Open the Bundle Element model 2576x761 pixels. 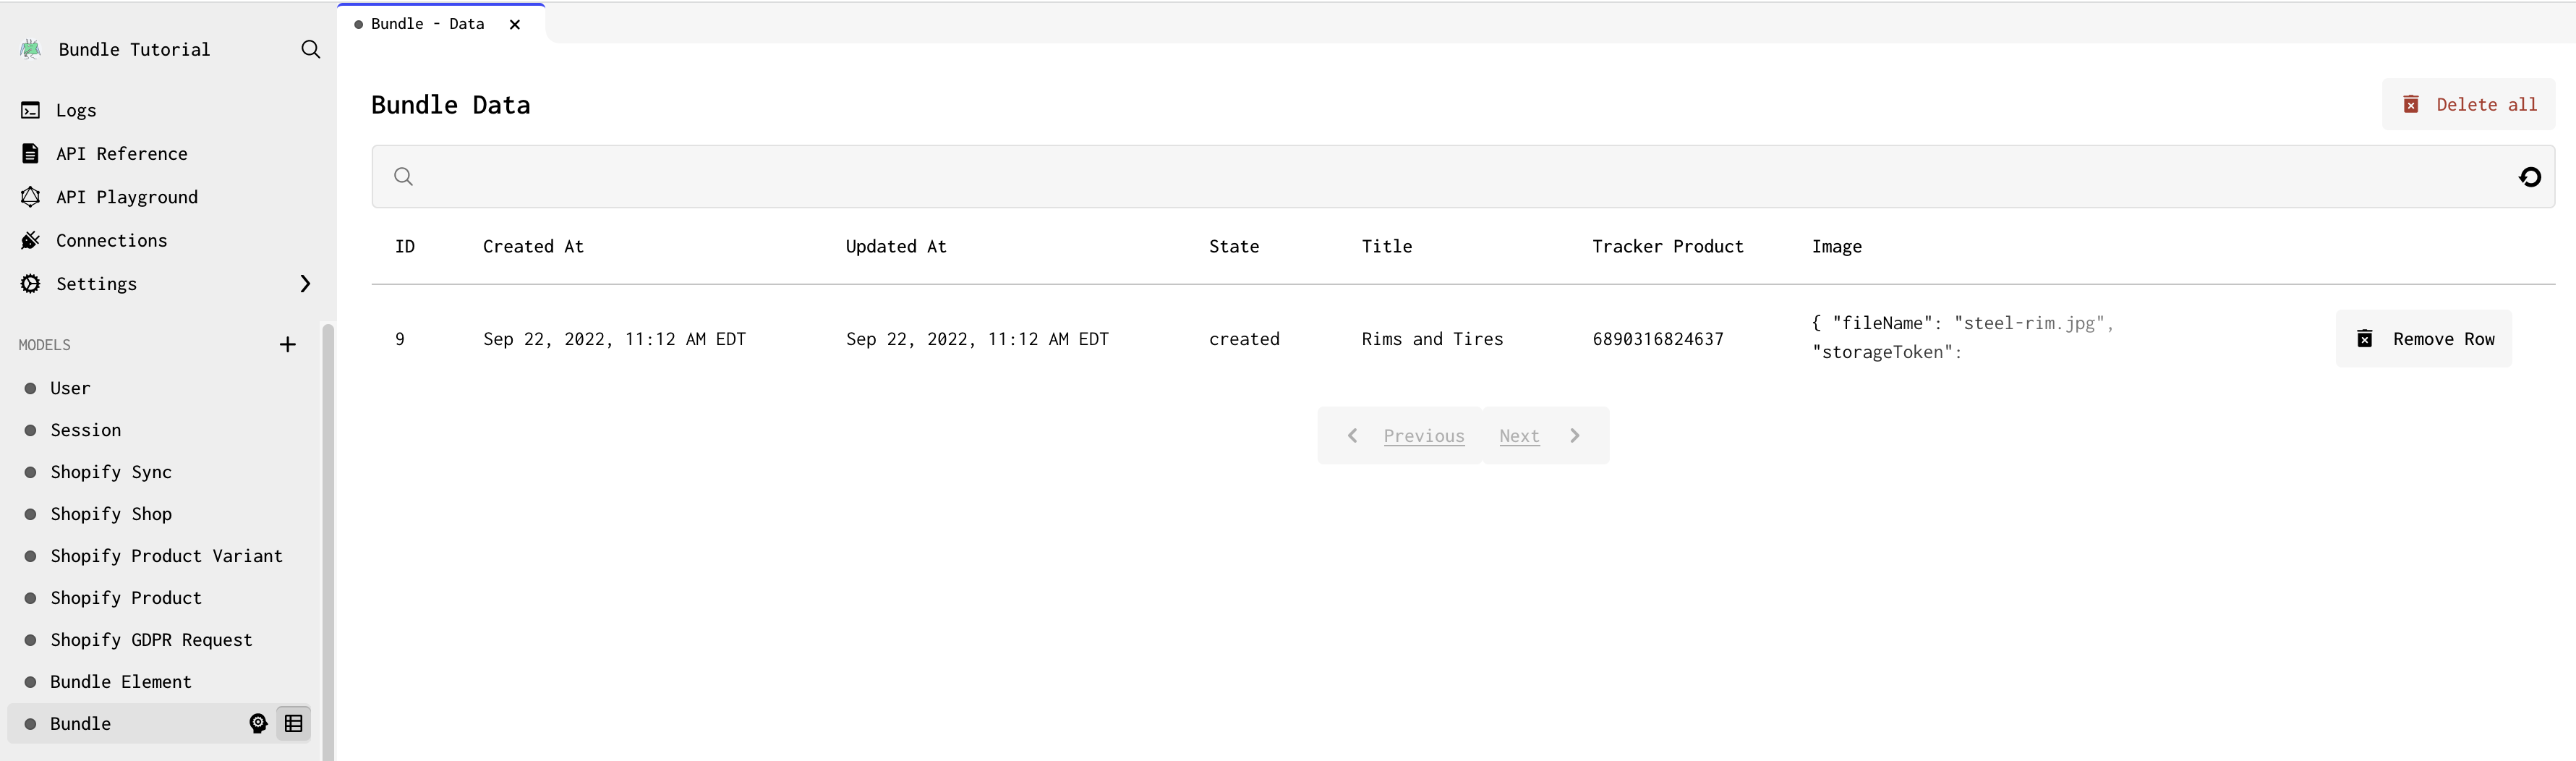121,682
